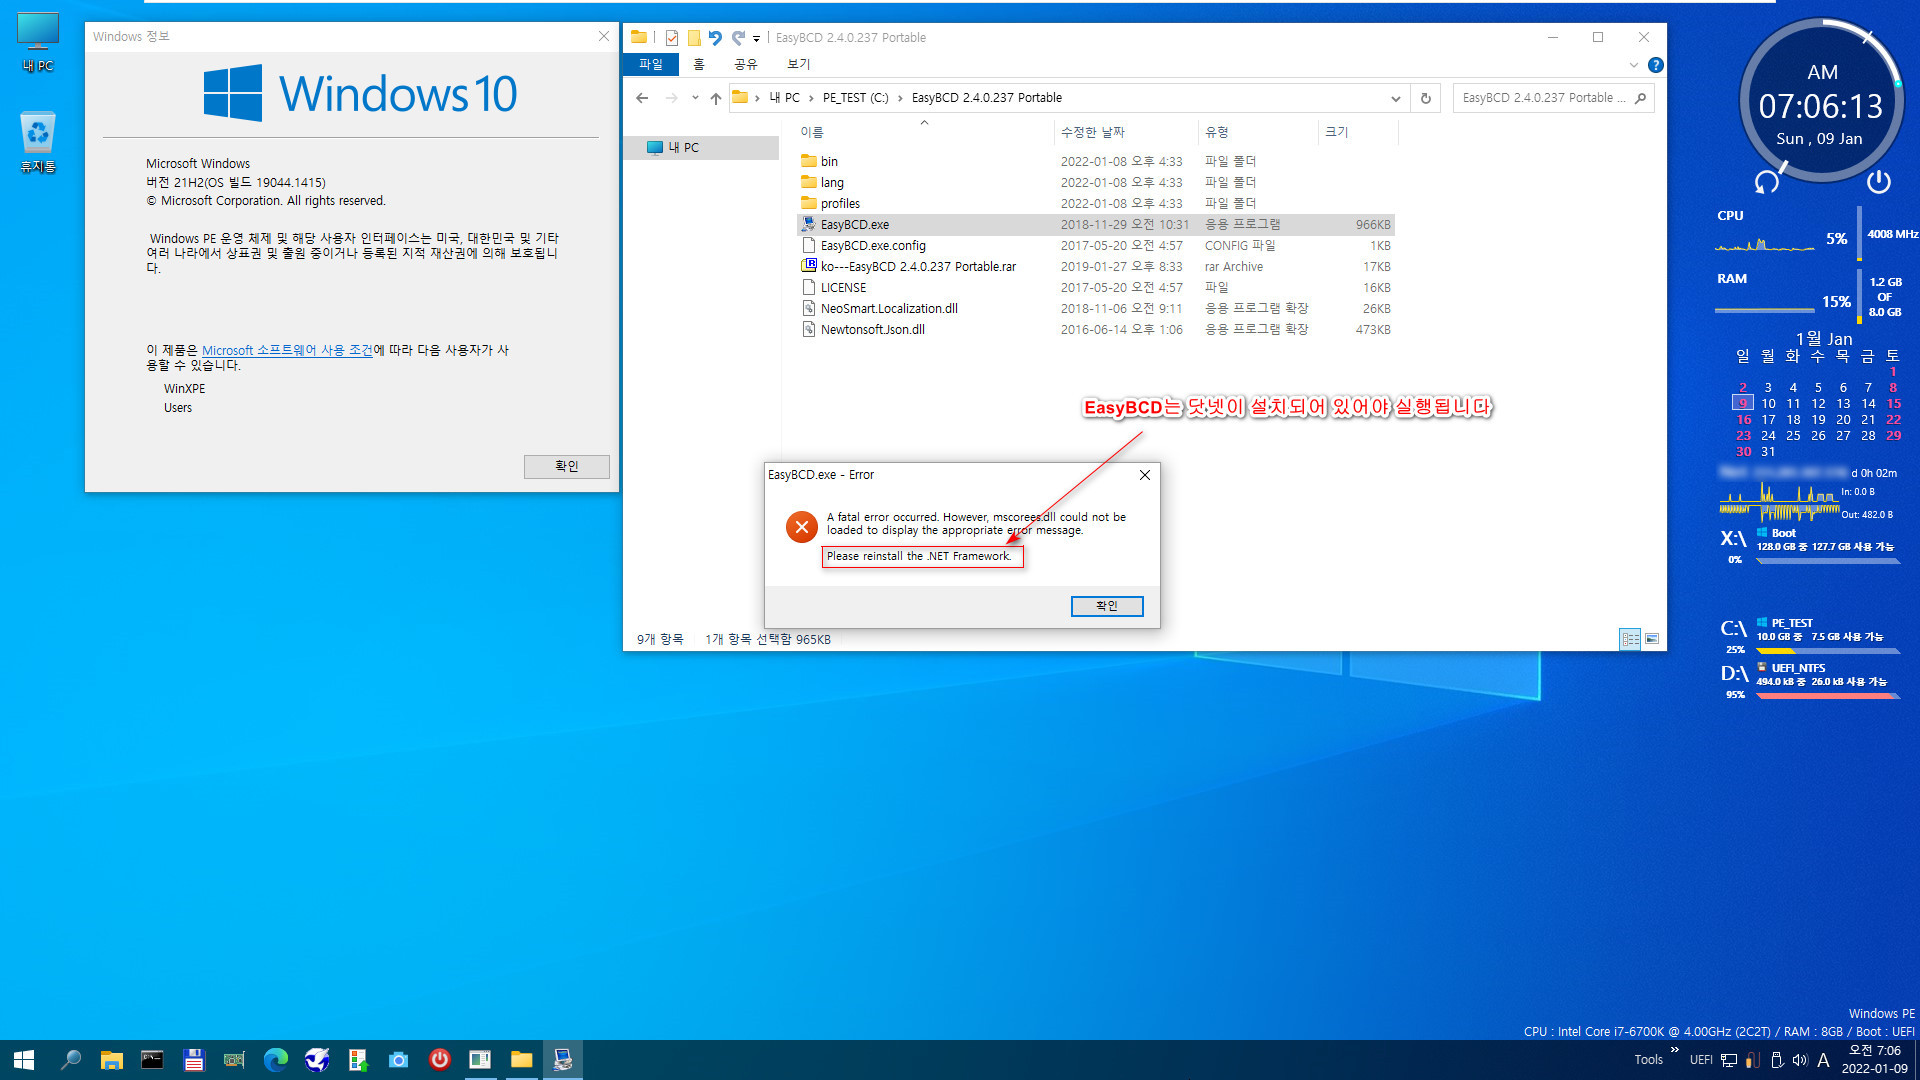Click the EasyBCD 2.4.0.237 Portable search box
The image size is (1920, 1080).
[1553, 98]
